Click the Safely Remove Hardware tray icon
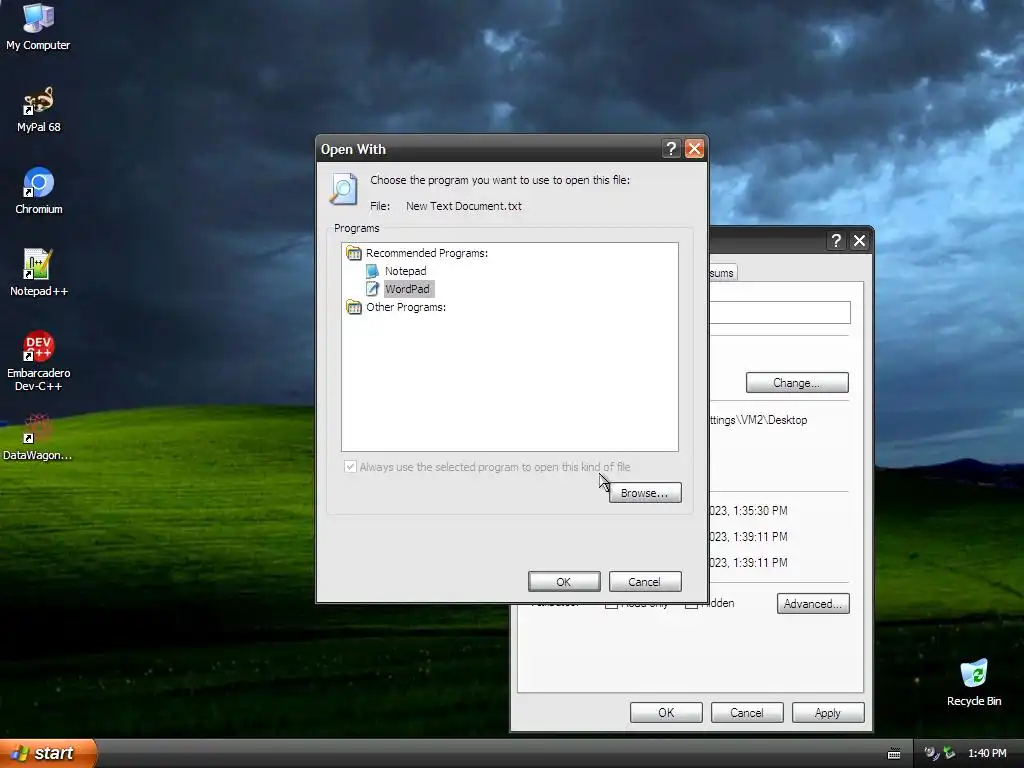Viewport: 1024px width, 768px height. pos(949,754)
